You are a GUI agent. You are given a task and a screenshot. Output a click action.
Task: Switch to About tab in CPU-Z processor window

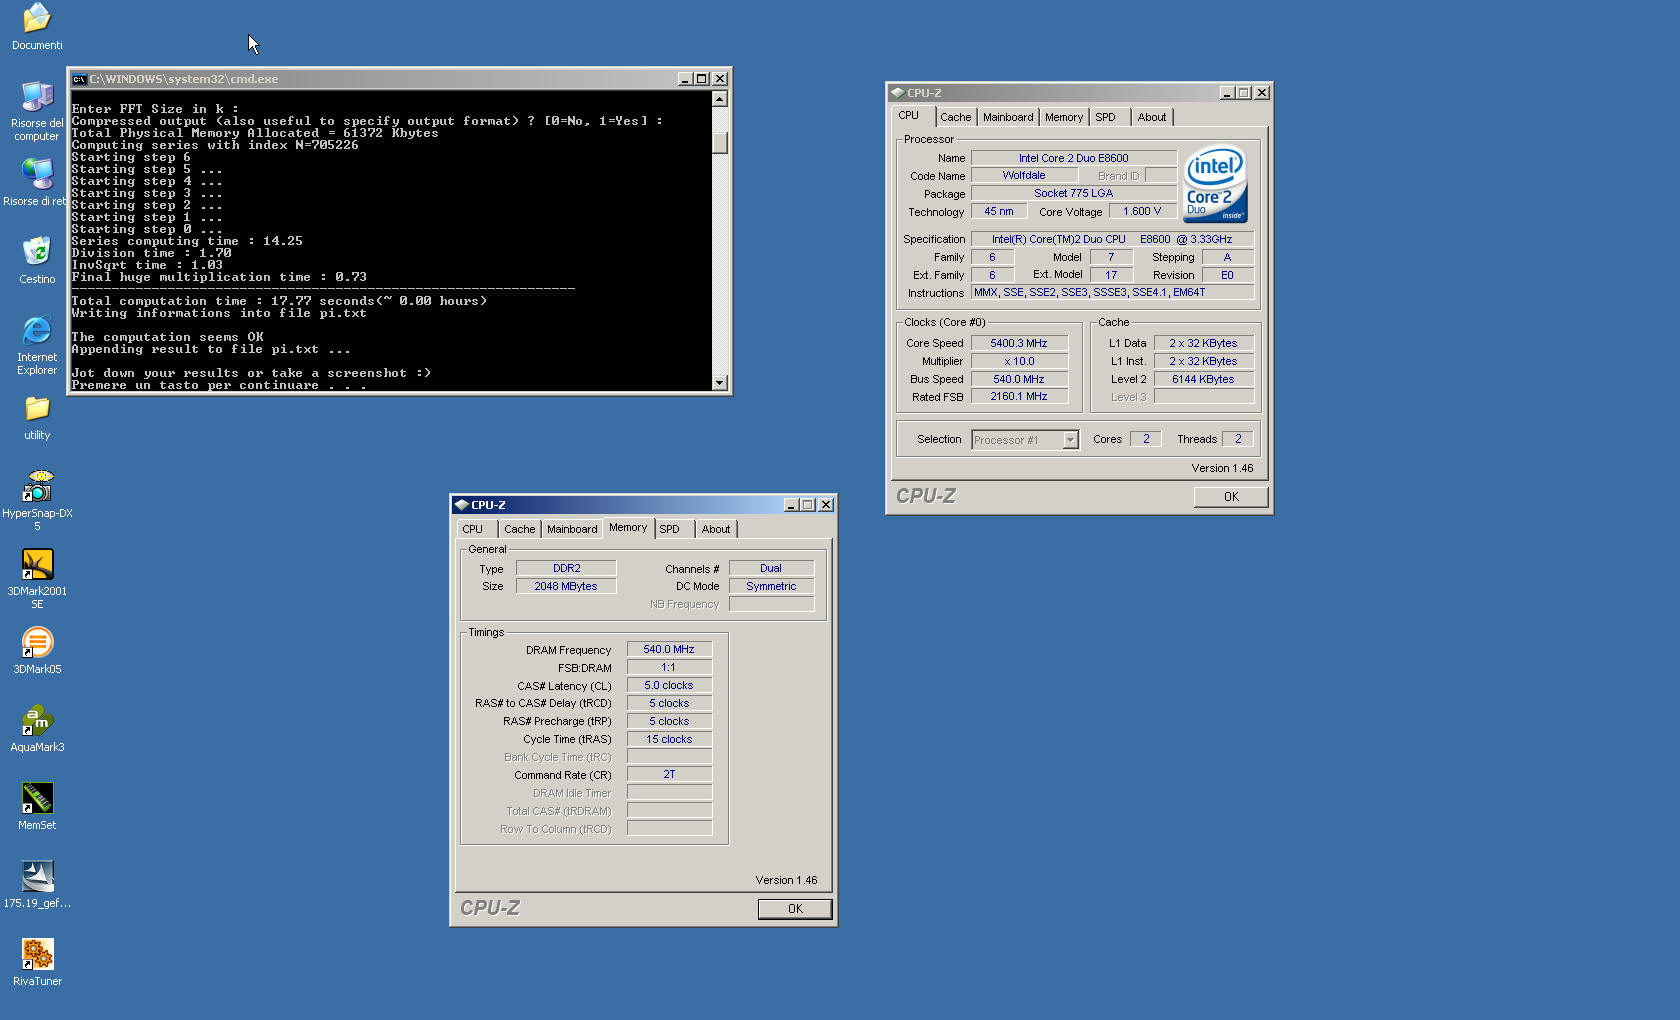(1152, 117)
